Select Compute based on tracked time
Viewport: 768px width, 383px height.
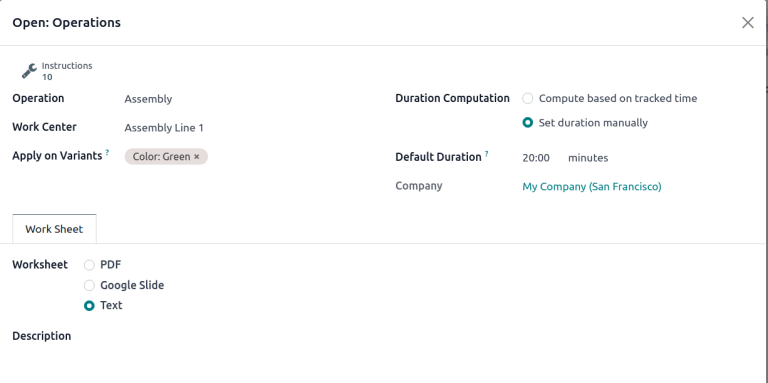[x=528, y=98]
